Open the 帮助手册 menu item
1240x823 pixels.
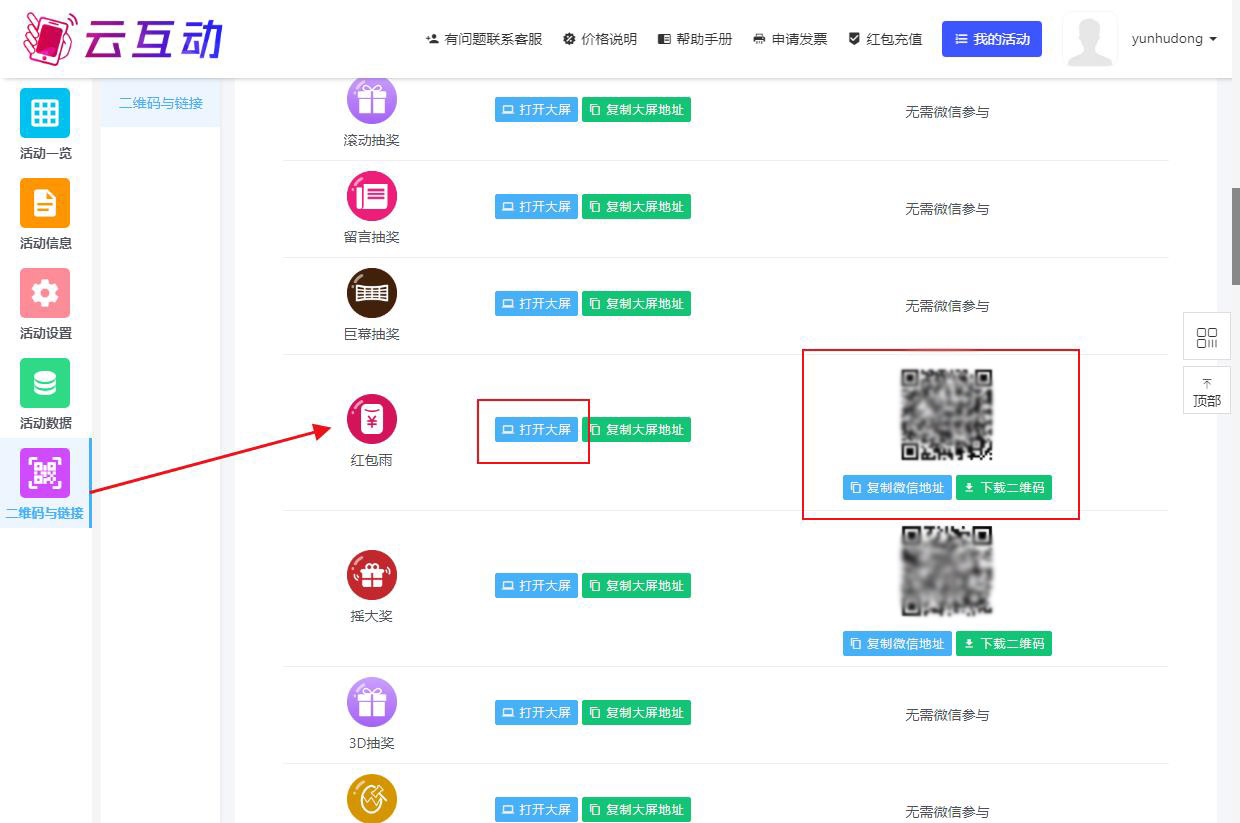[695, 39]
